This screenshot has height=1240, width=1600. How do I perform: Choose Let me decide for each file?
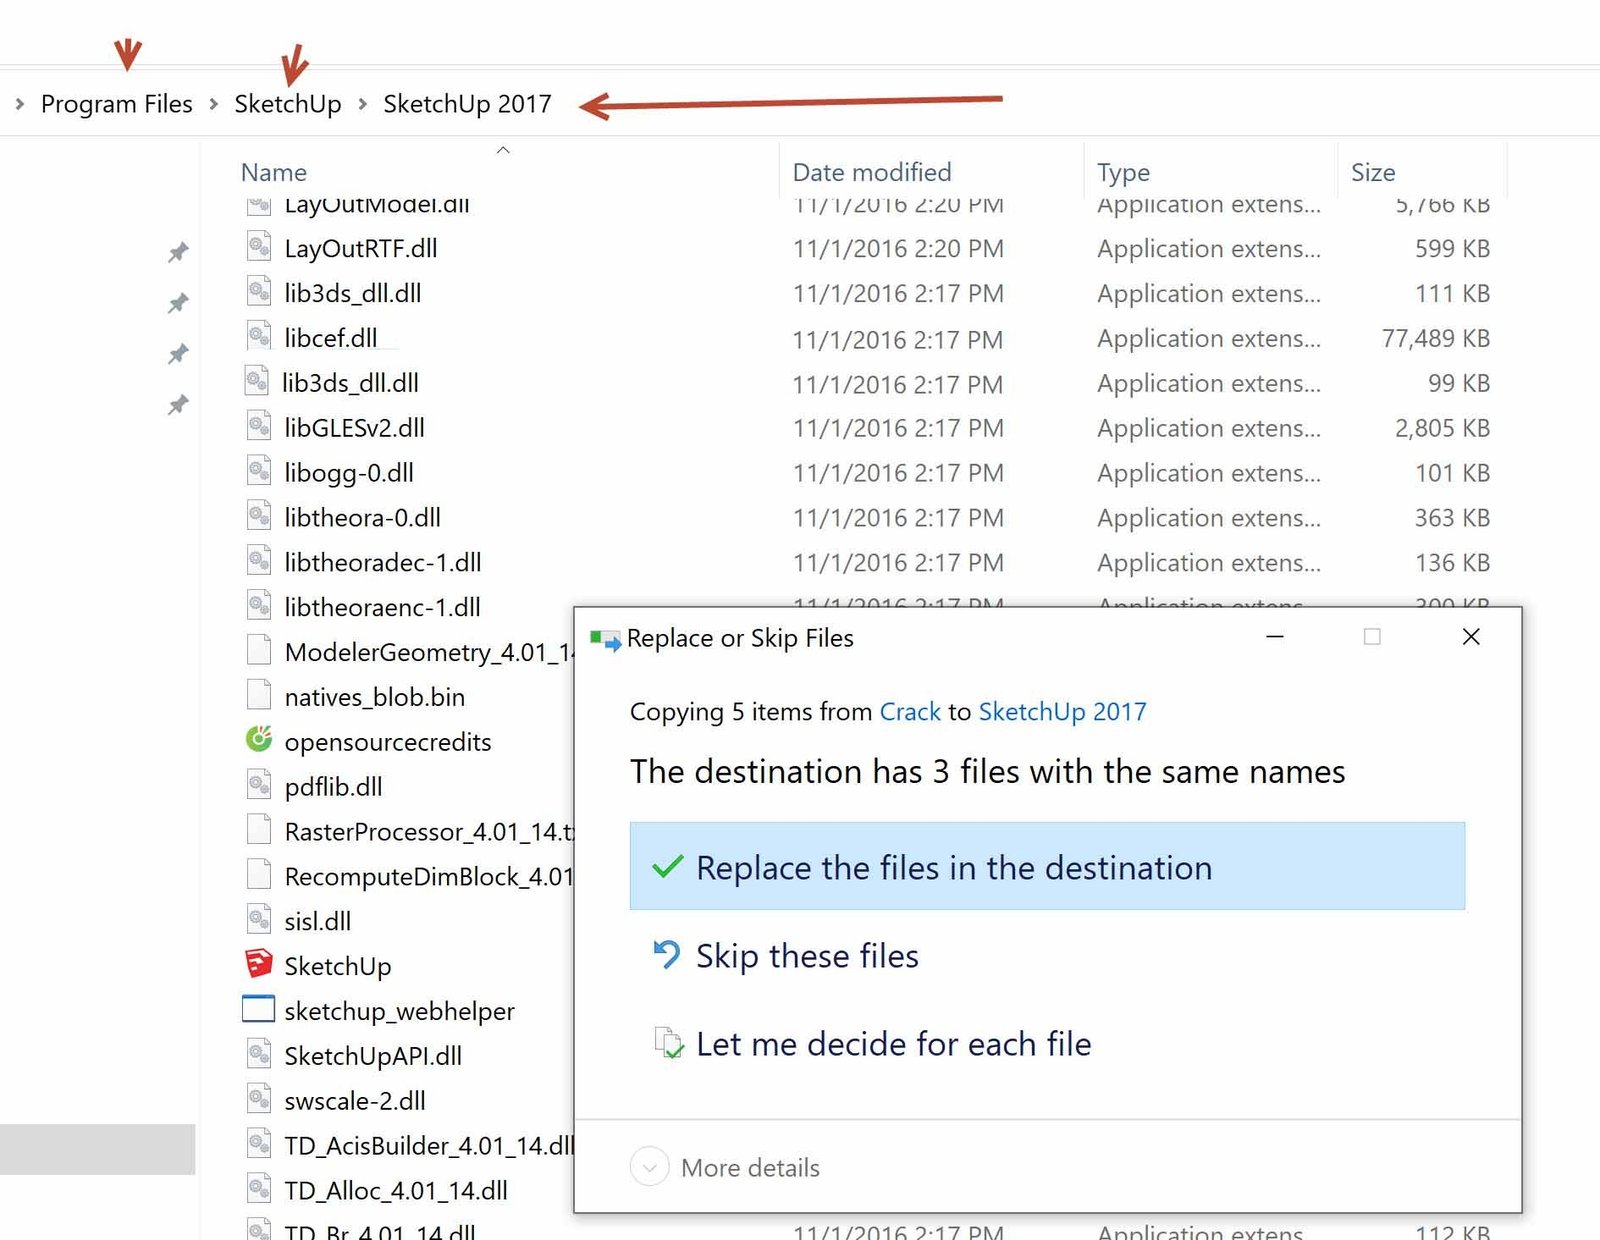(x=1047, y=1043)
